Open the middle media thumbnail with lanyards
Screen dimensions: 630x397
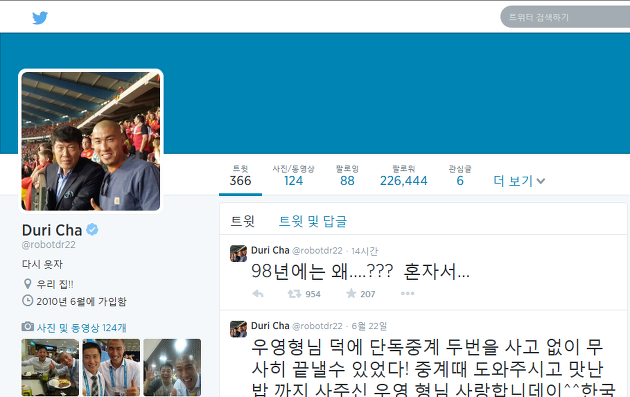111,367
